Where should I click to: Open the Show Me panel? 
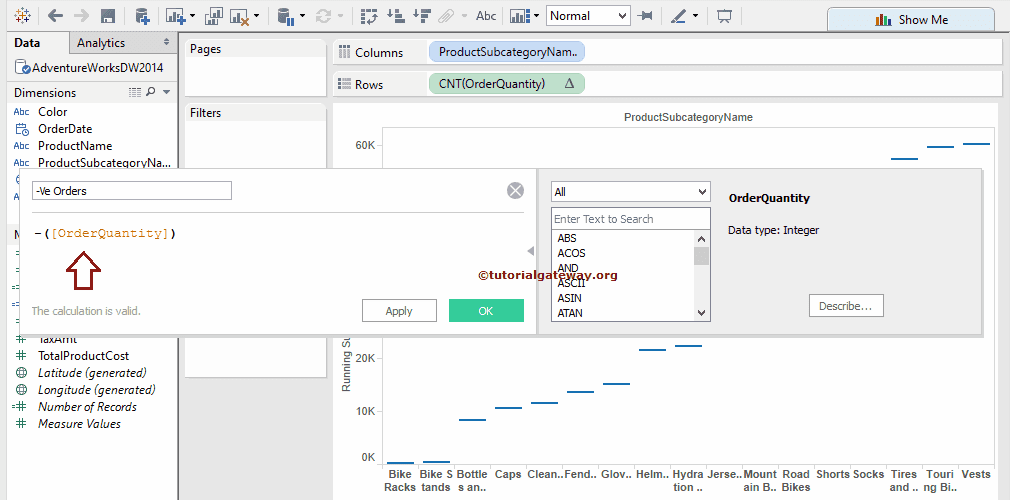pos(910,19)
